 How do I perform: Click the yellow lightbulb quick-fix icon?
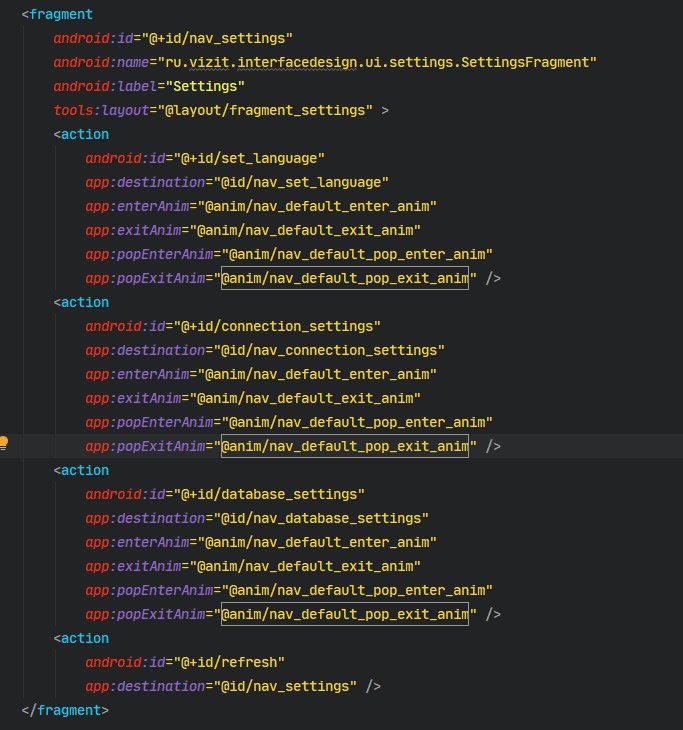coord(4,442)
